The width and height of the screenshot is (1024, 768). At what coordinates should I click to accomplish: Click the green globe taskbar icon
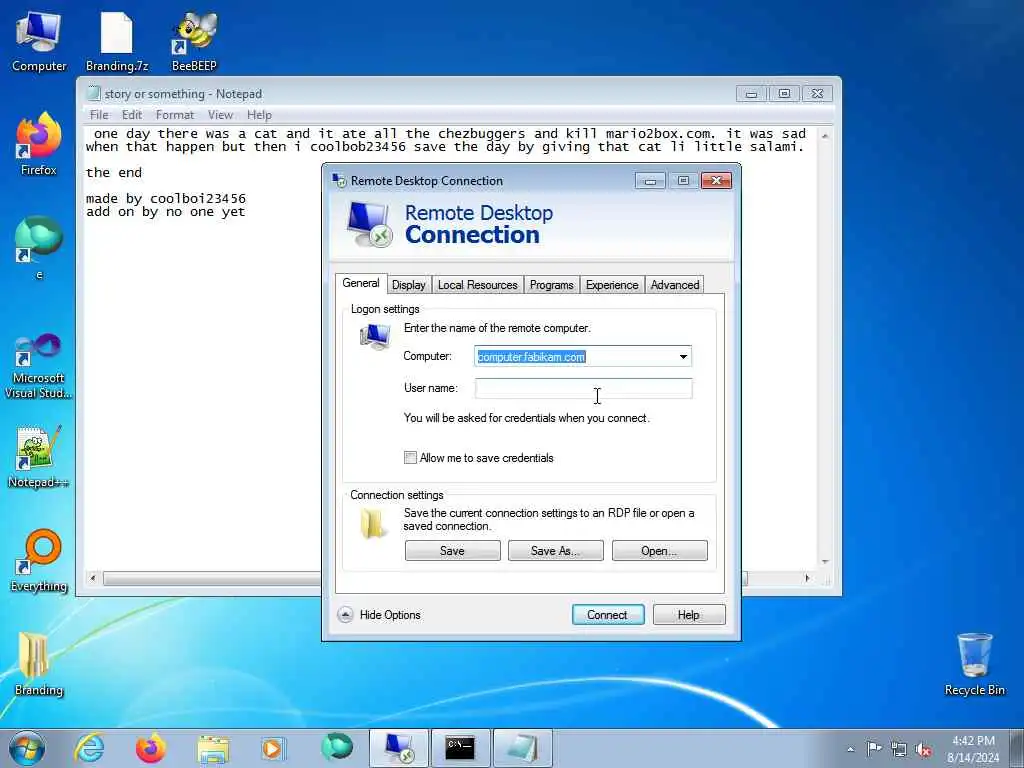[x=336, y=748]
